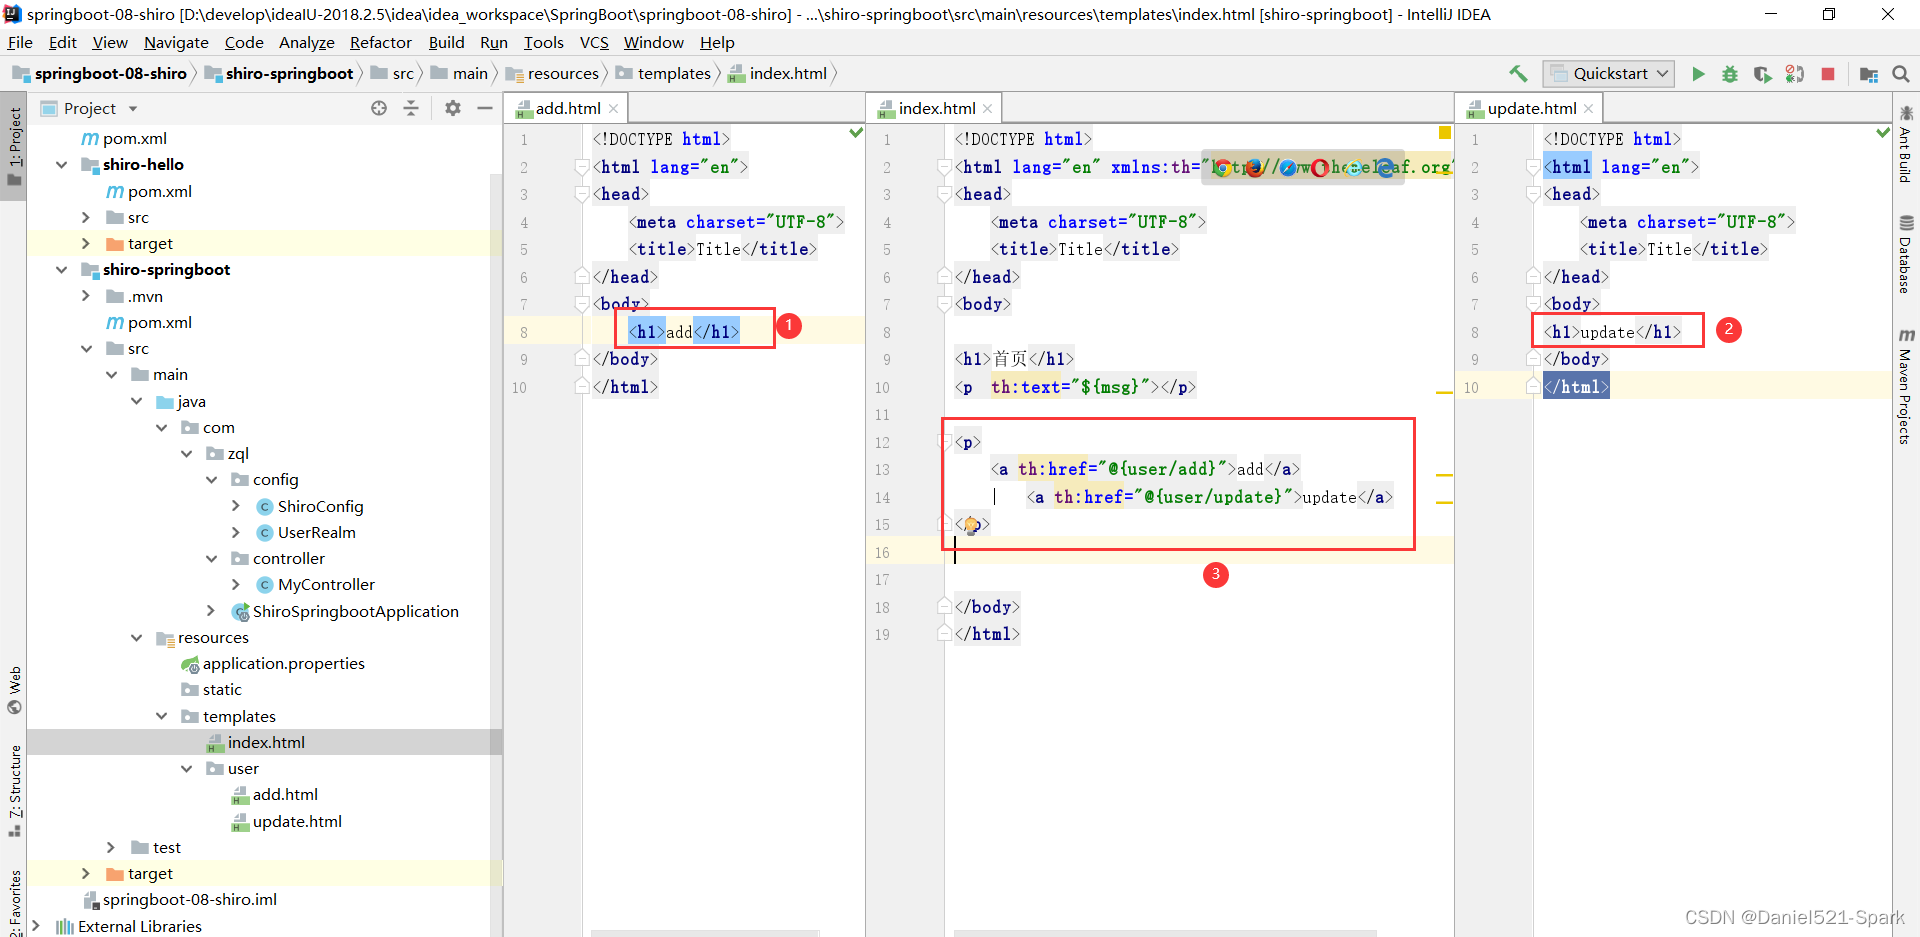Toggle the Maven Projects tool window
The image size is (1920, 937).
coord(1906,387)
